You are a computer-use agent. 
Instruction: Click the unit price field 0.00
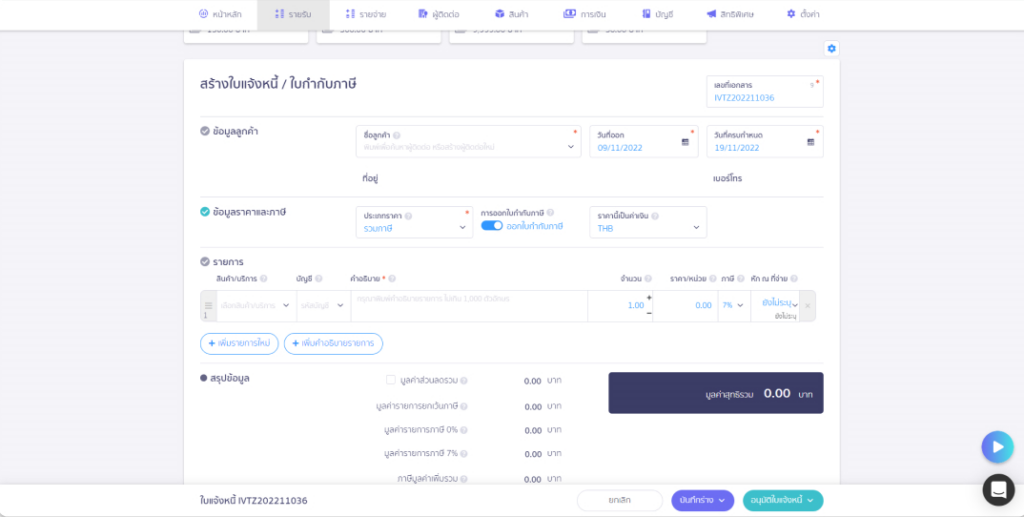[685, 306]
